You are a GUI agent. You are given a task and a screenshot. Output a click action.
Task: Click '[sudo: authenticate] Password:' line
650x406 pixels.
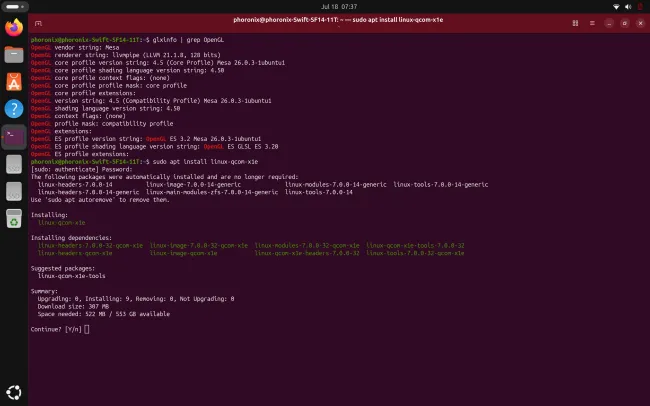(x=81, y=169)
